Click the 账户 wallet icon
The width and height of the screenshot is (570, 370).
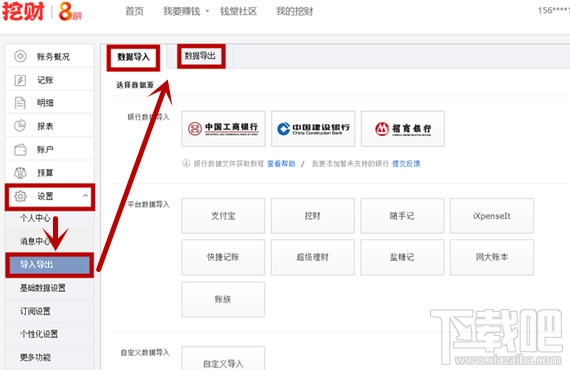pyautogui.click(x=20, y=149)
